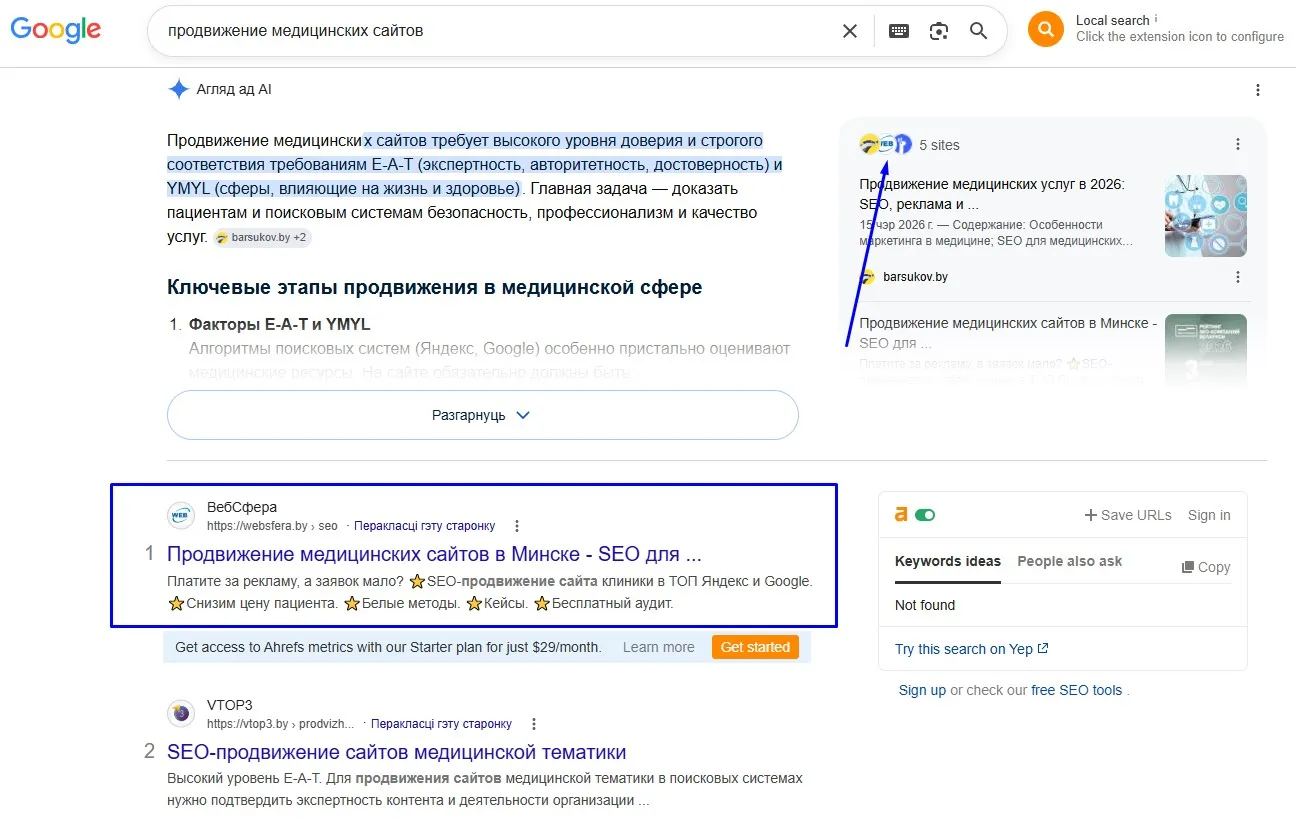1296x838 pixels.
Task: Click Sign in link in Ahrefs panel
Action: [x=1209, y=515]
